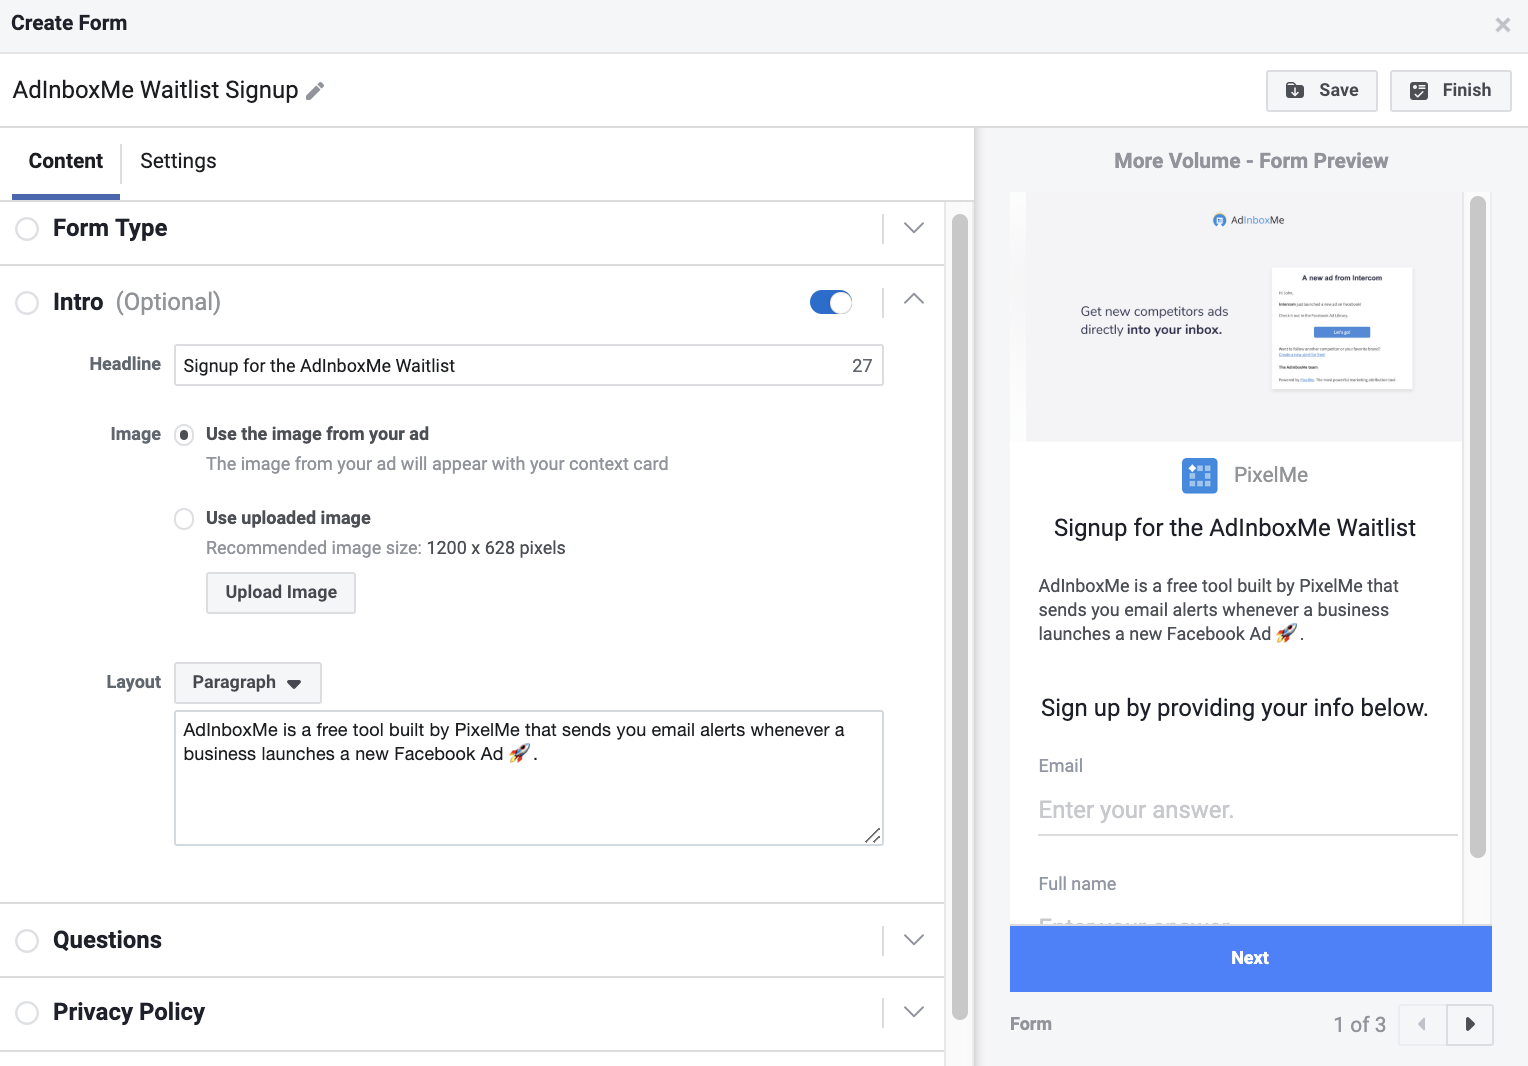The width and height of the screenshot is (1528, 1066).
Task: Open the Paragraph layout dropdown
Action: point(248,683)
